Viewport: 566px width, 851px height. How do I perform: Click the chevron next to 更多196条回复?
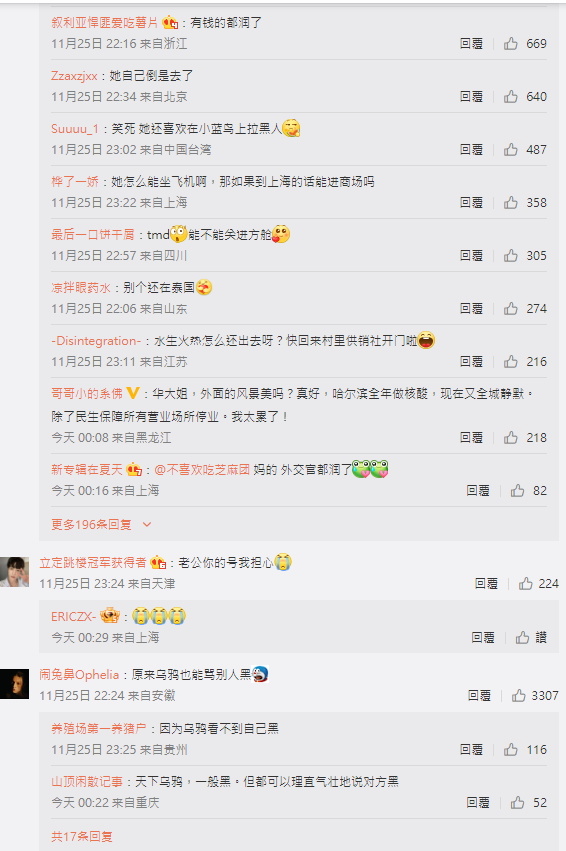tap(147, 525)
